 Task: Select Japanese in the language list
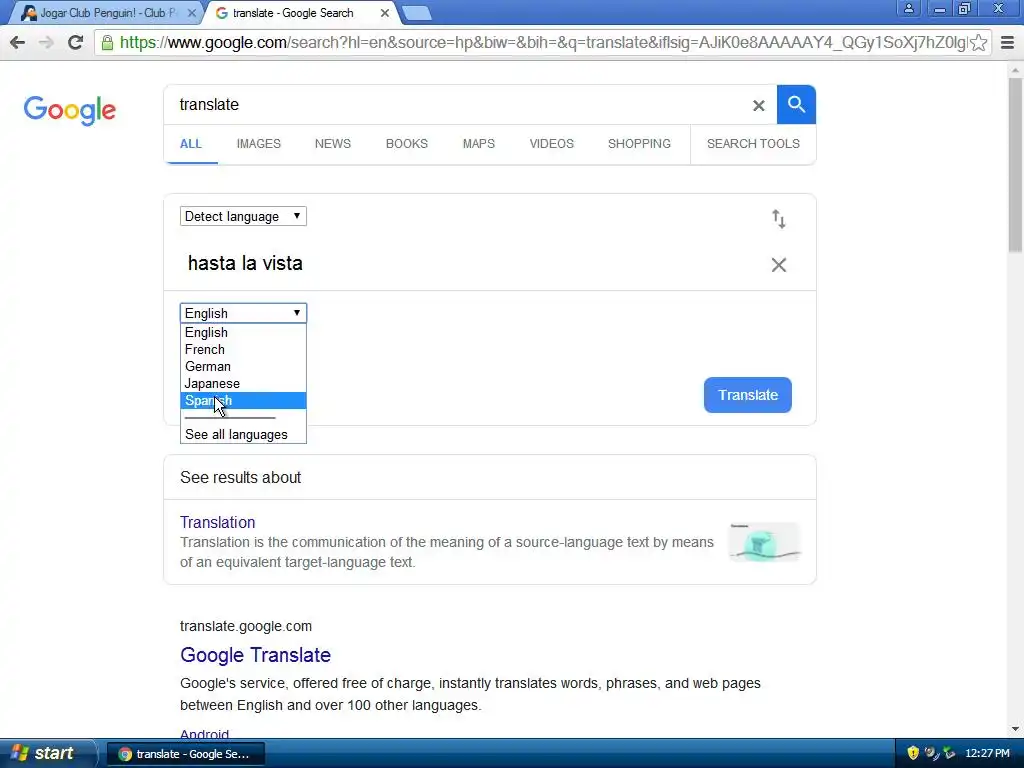[x=243, y=383]
